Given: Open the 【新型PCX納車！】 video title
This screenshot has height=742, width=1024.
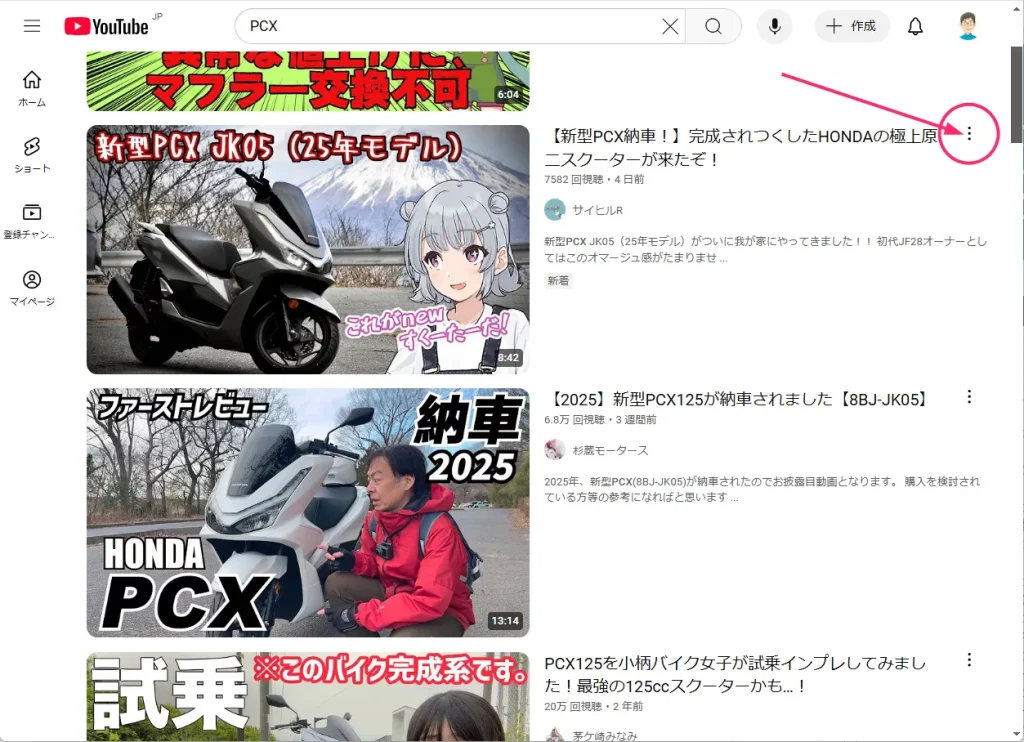Looking at the screenshot, I should pyautogui.click(x=741, y=148).
